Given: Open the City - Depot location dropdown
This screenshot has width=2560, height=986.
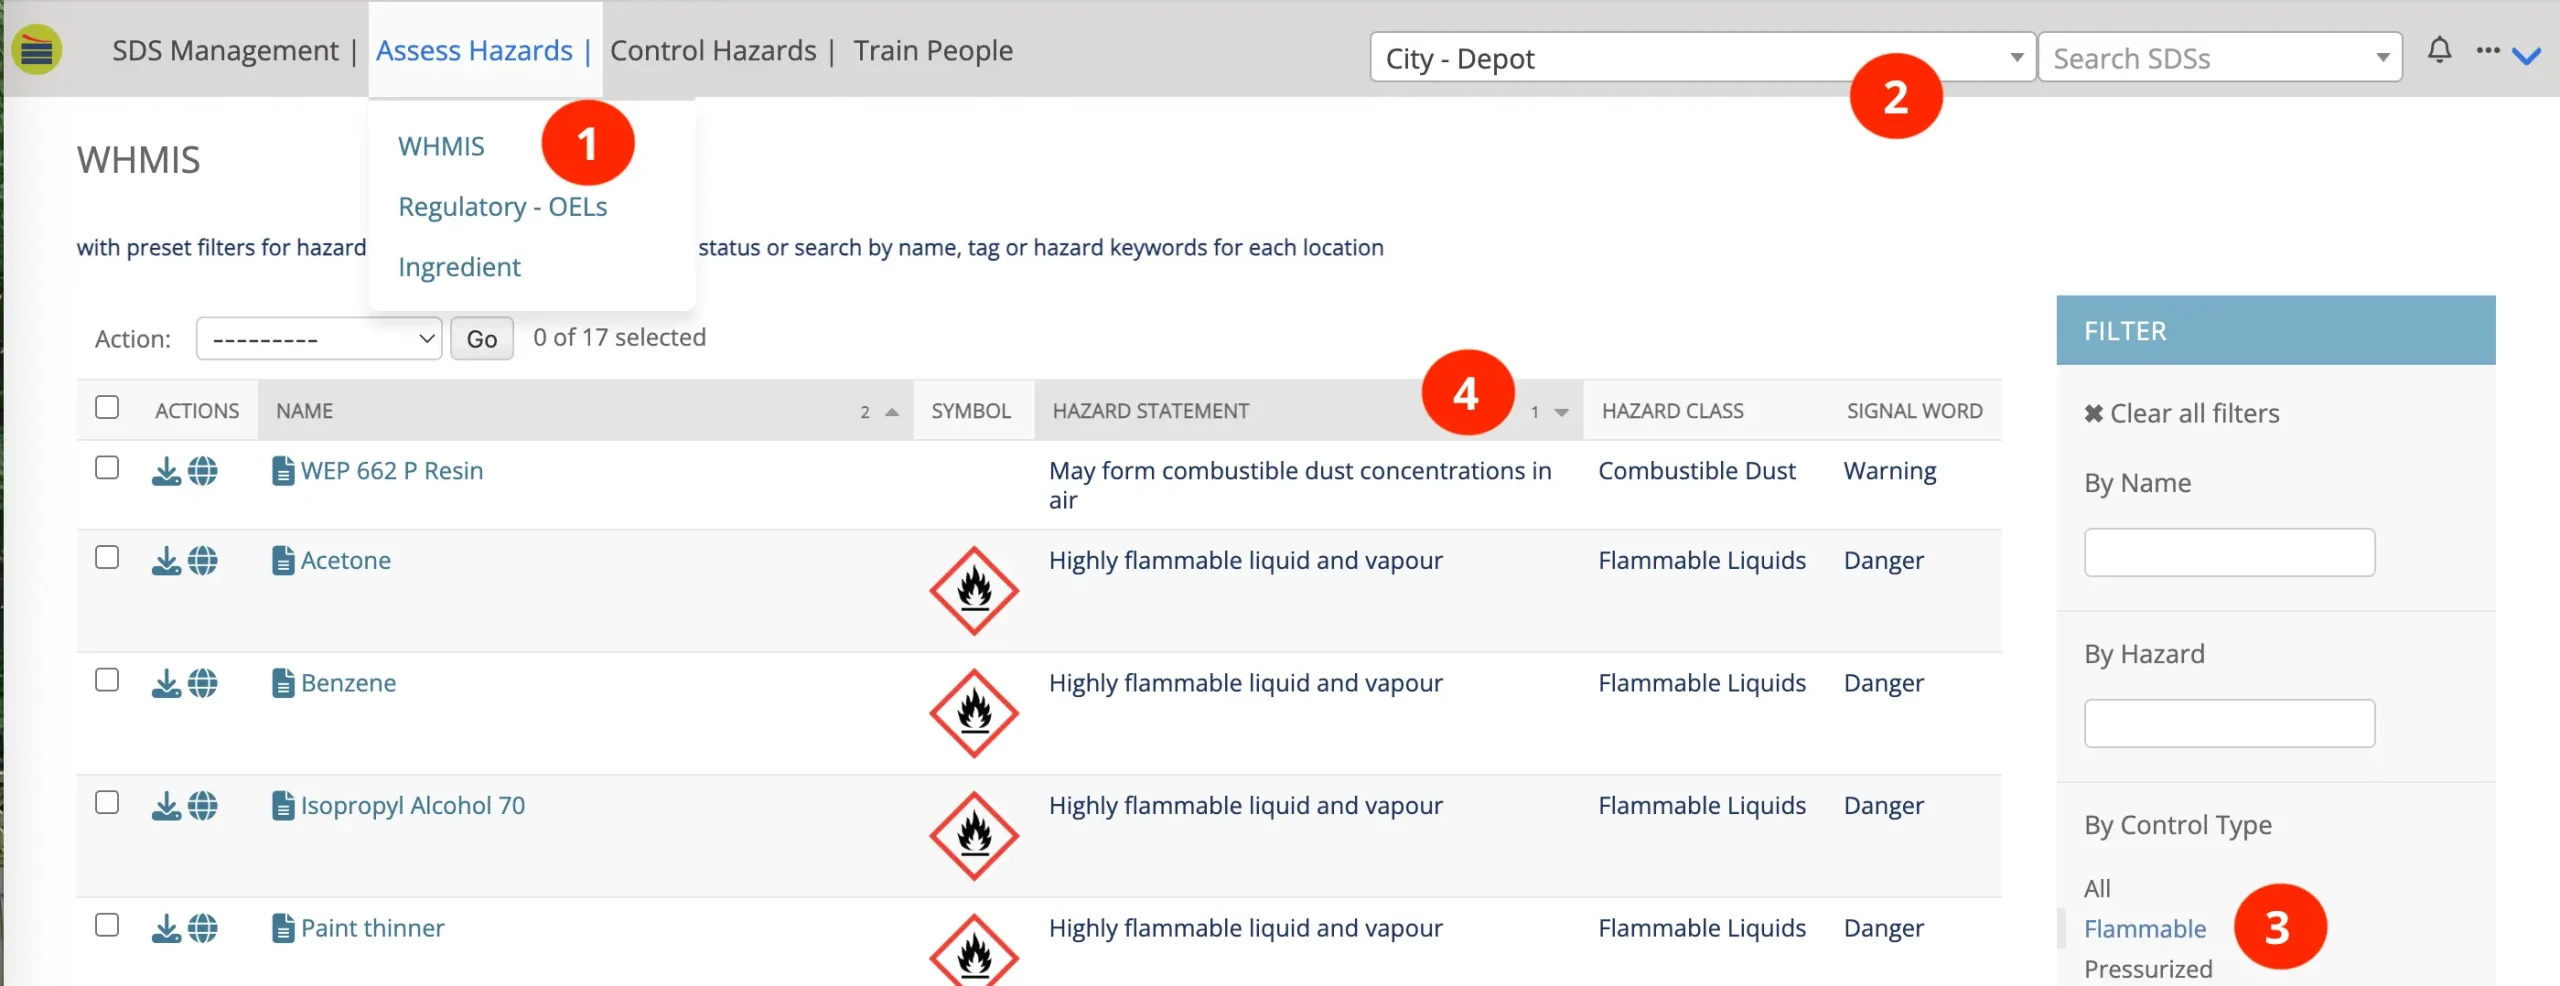Looking at the screenshot, I should coord(1700,58).
